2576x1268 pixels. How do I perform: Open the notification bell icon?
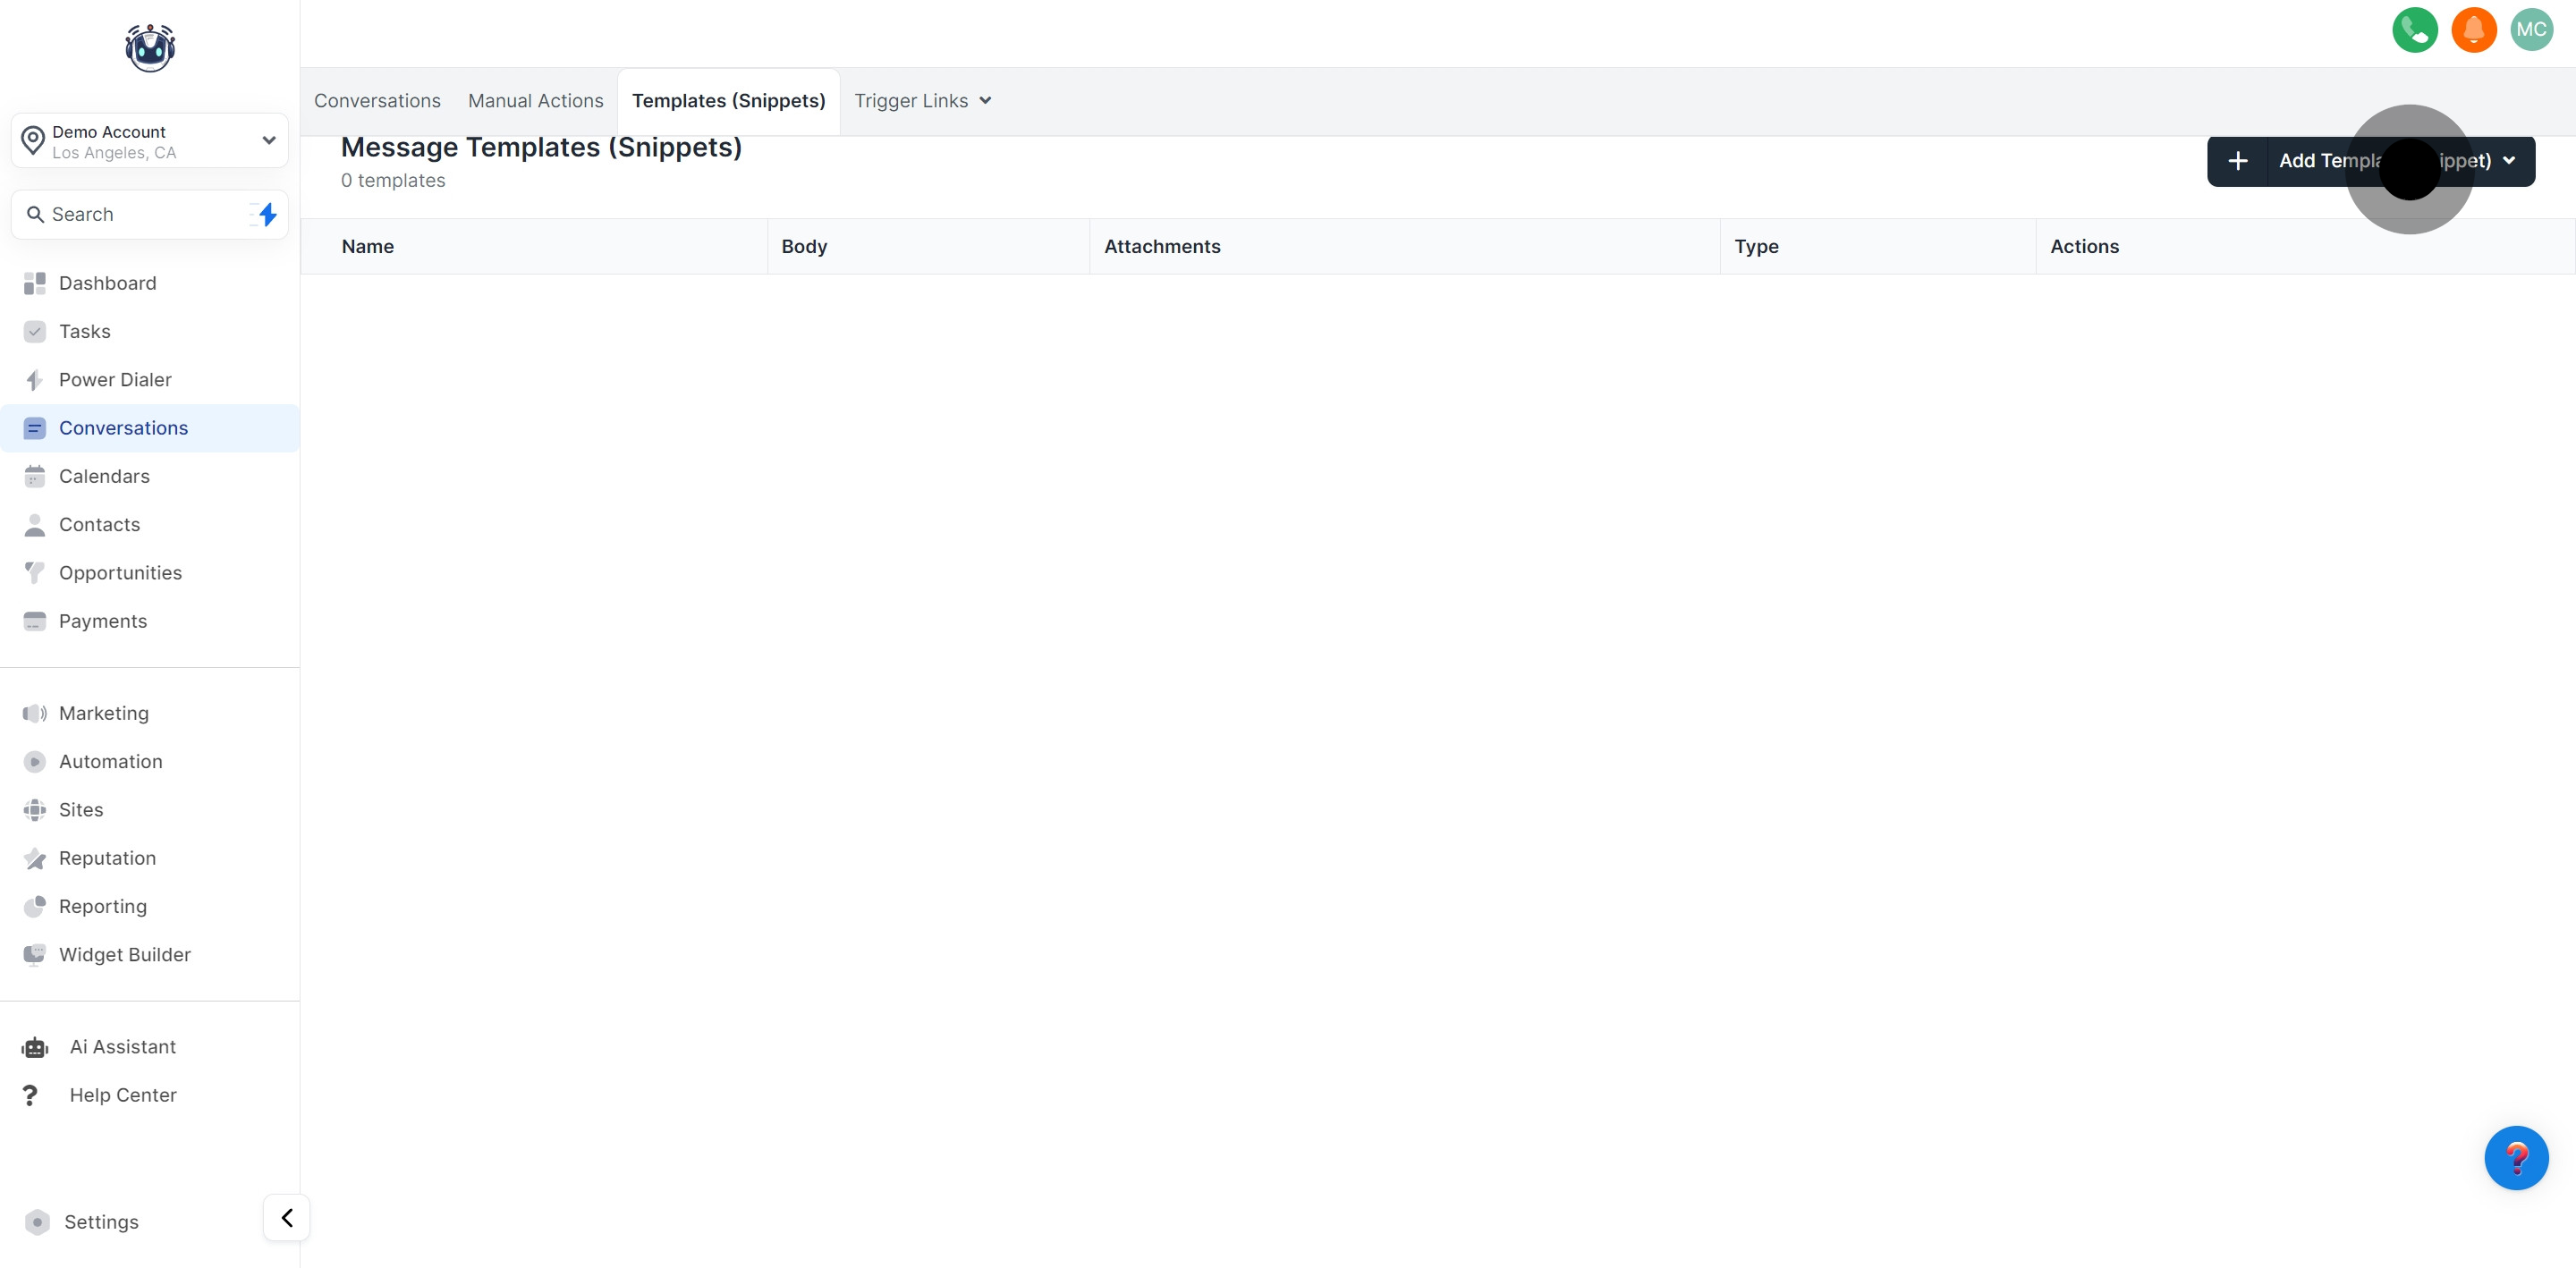point(2473,30)
